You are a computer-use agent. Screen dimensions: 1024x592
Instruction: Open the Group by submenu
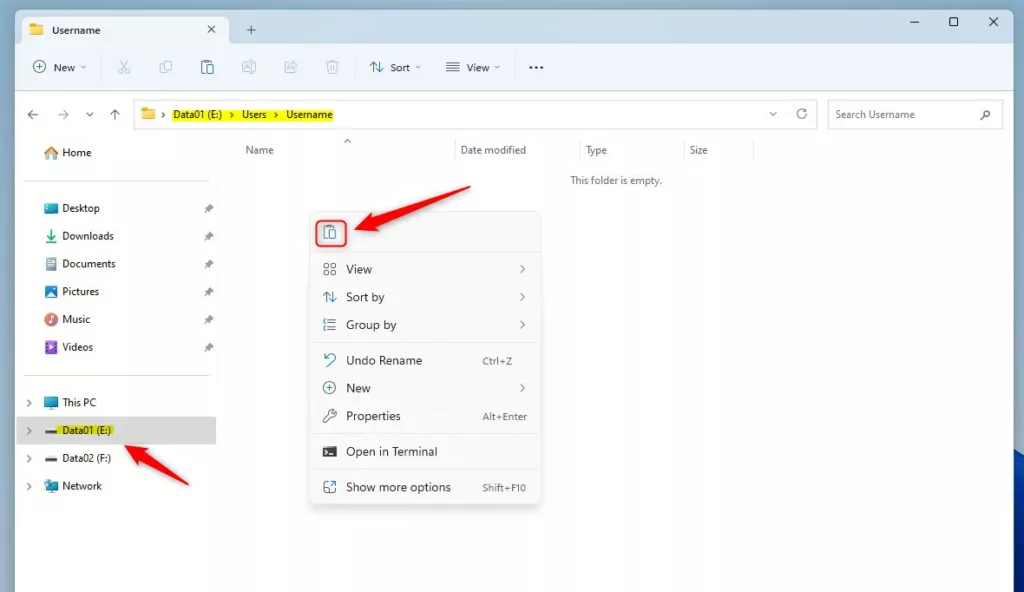425,325
